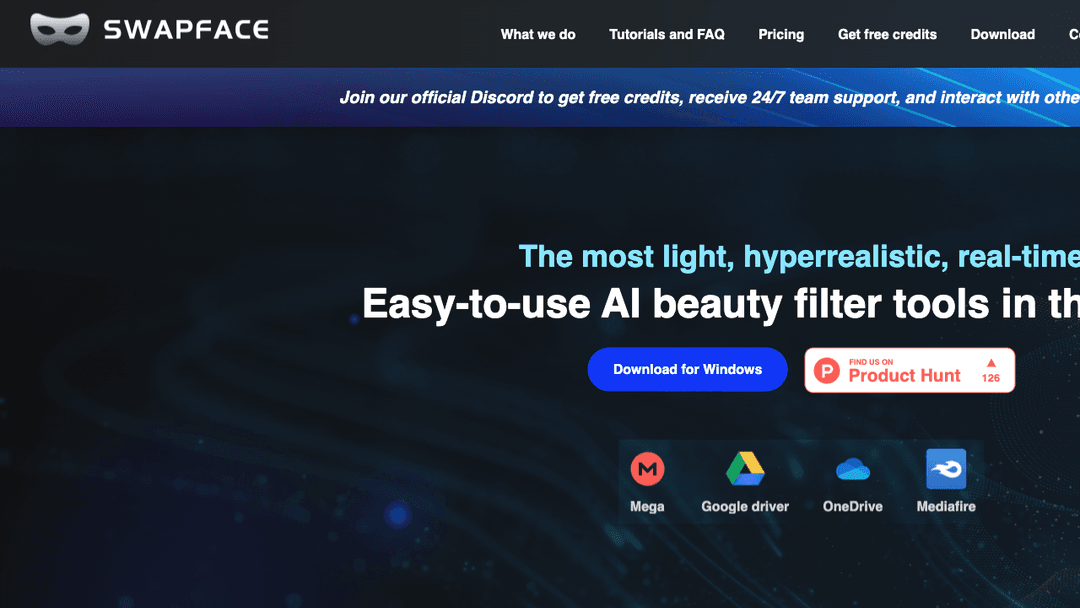Click the Google driver text label

click(x=745, y=506)
